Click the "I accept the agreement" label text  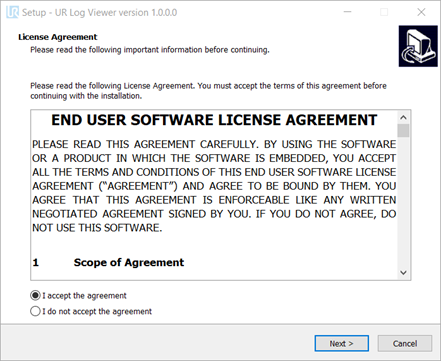[84, 296]
